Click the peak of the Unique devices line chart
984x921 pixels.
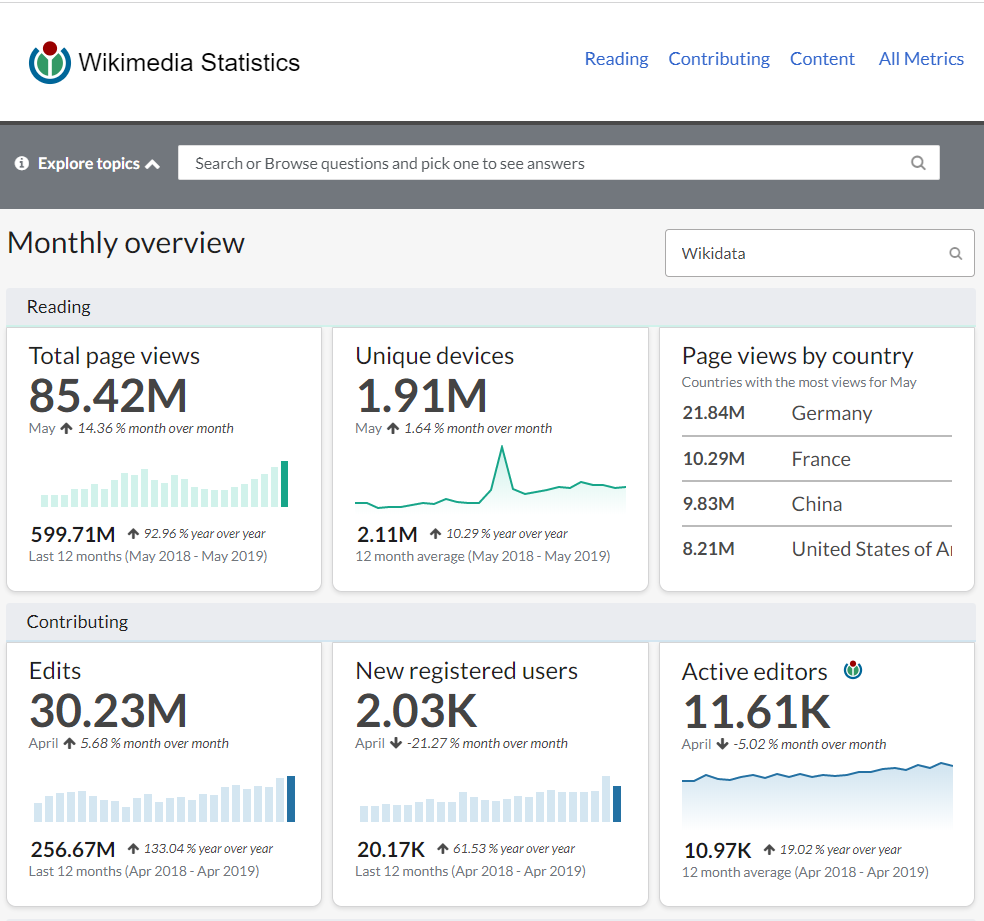501,448
